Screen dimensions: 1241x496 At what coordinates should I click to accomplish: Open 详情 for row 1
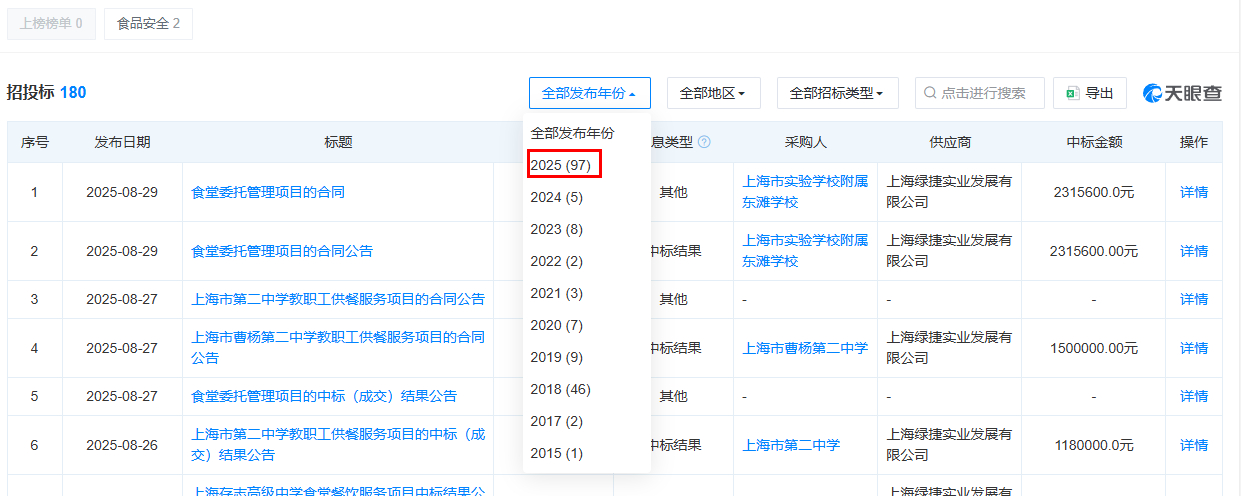pyautogui.click(x=1194, y=192)
